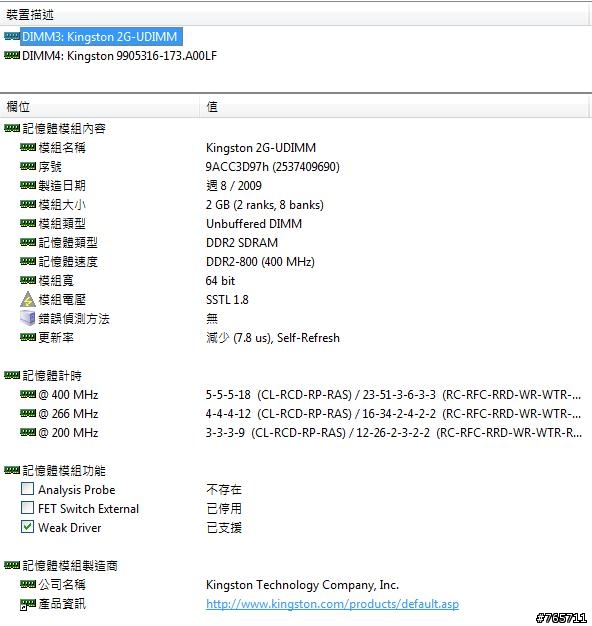Click the 記憶體模組製造商 section label
The width and height of the screenshot is (592, 626).
pos(70,566)
